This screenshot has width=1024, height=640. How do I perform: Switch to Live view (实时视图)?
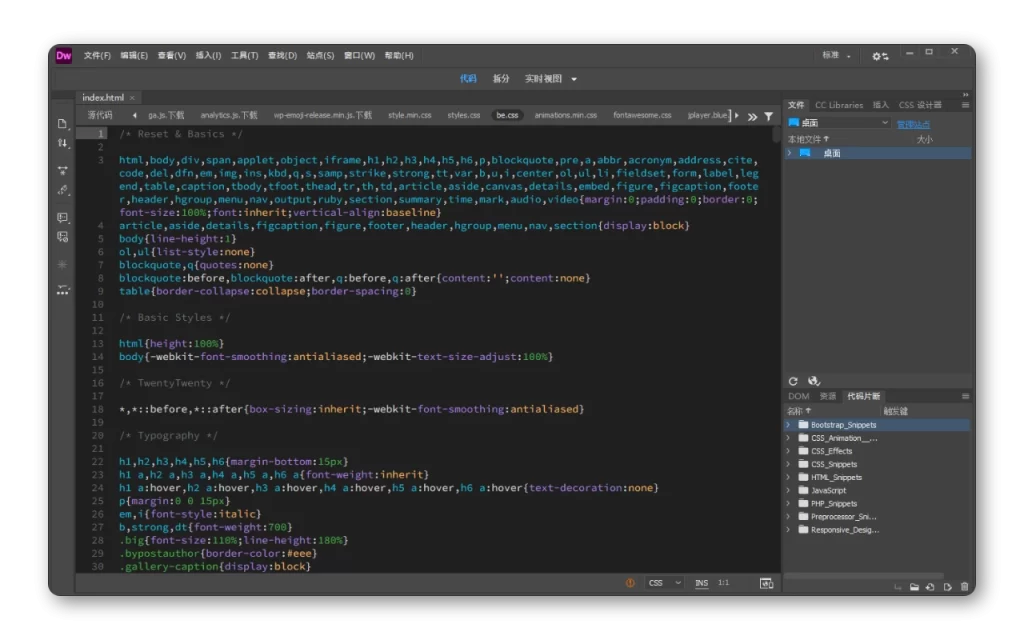544,79
